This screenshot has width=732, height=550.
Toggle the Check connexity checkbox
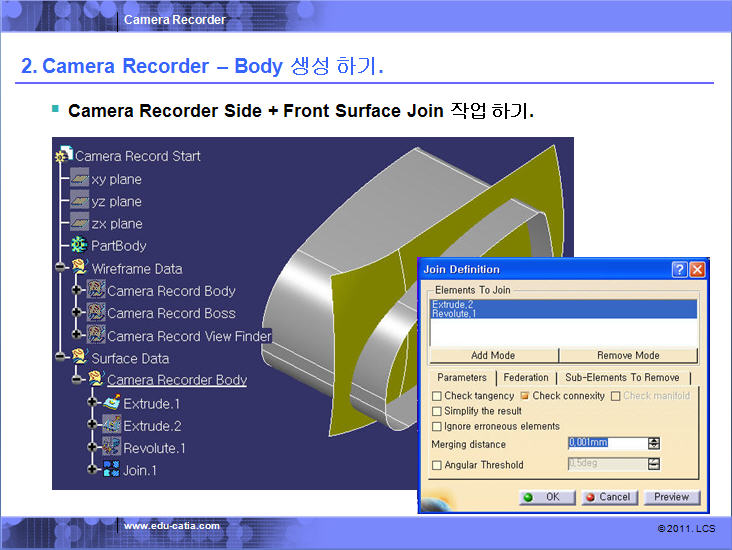[x=524, y=396]
